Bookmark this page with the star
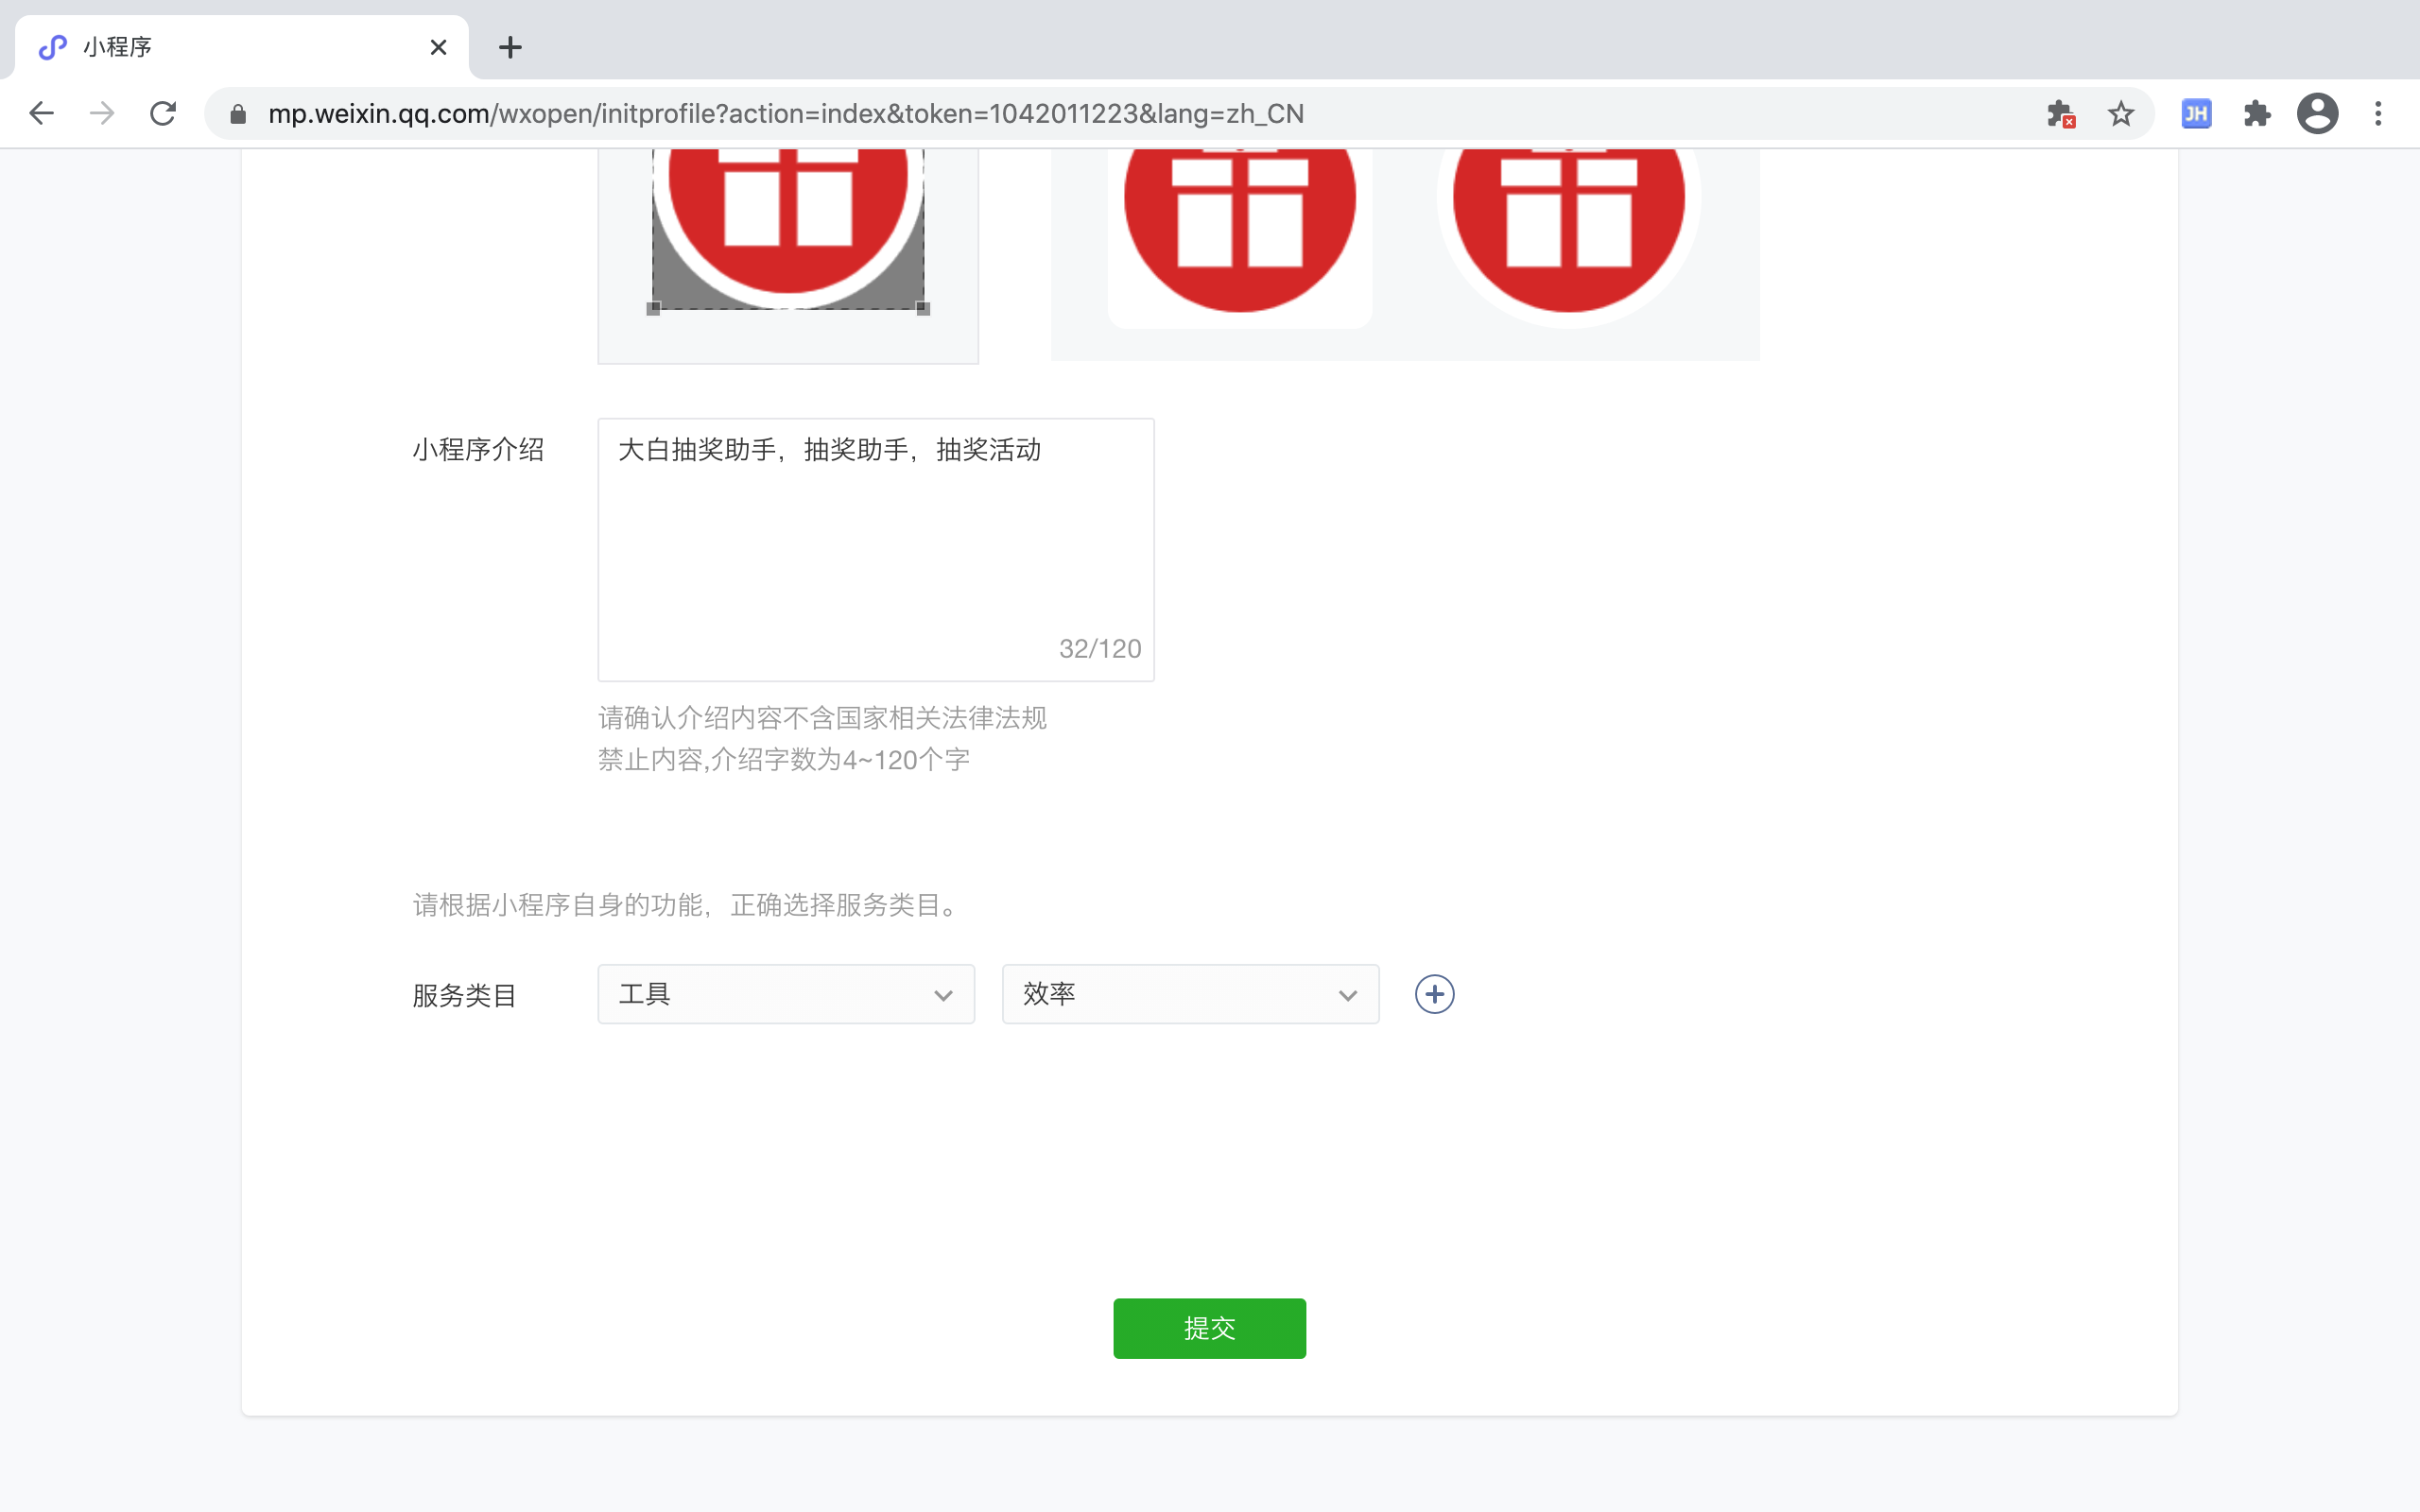 pos(2120,114)
